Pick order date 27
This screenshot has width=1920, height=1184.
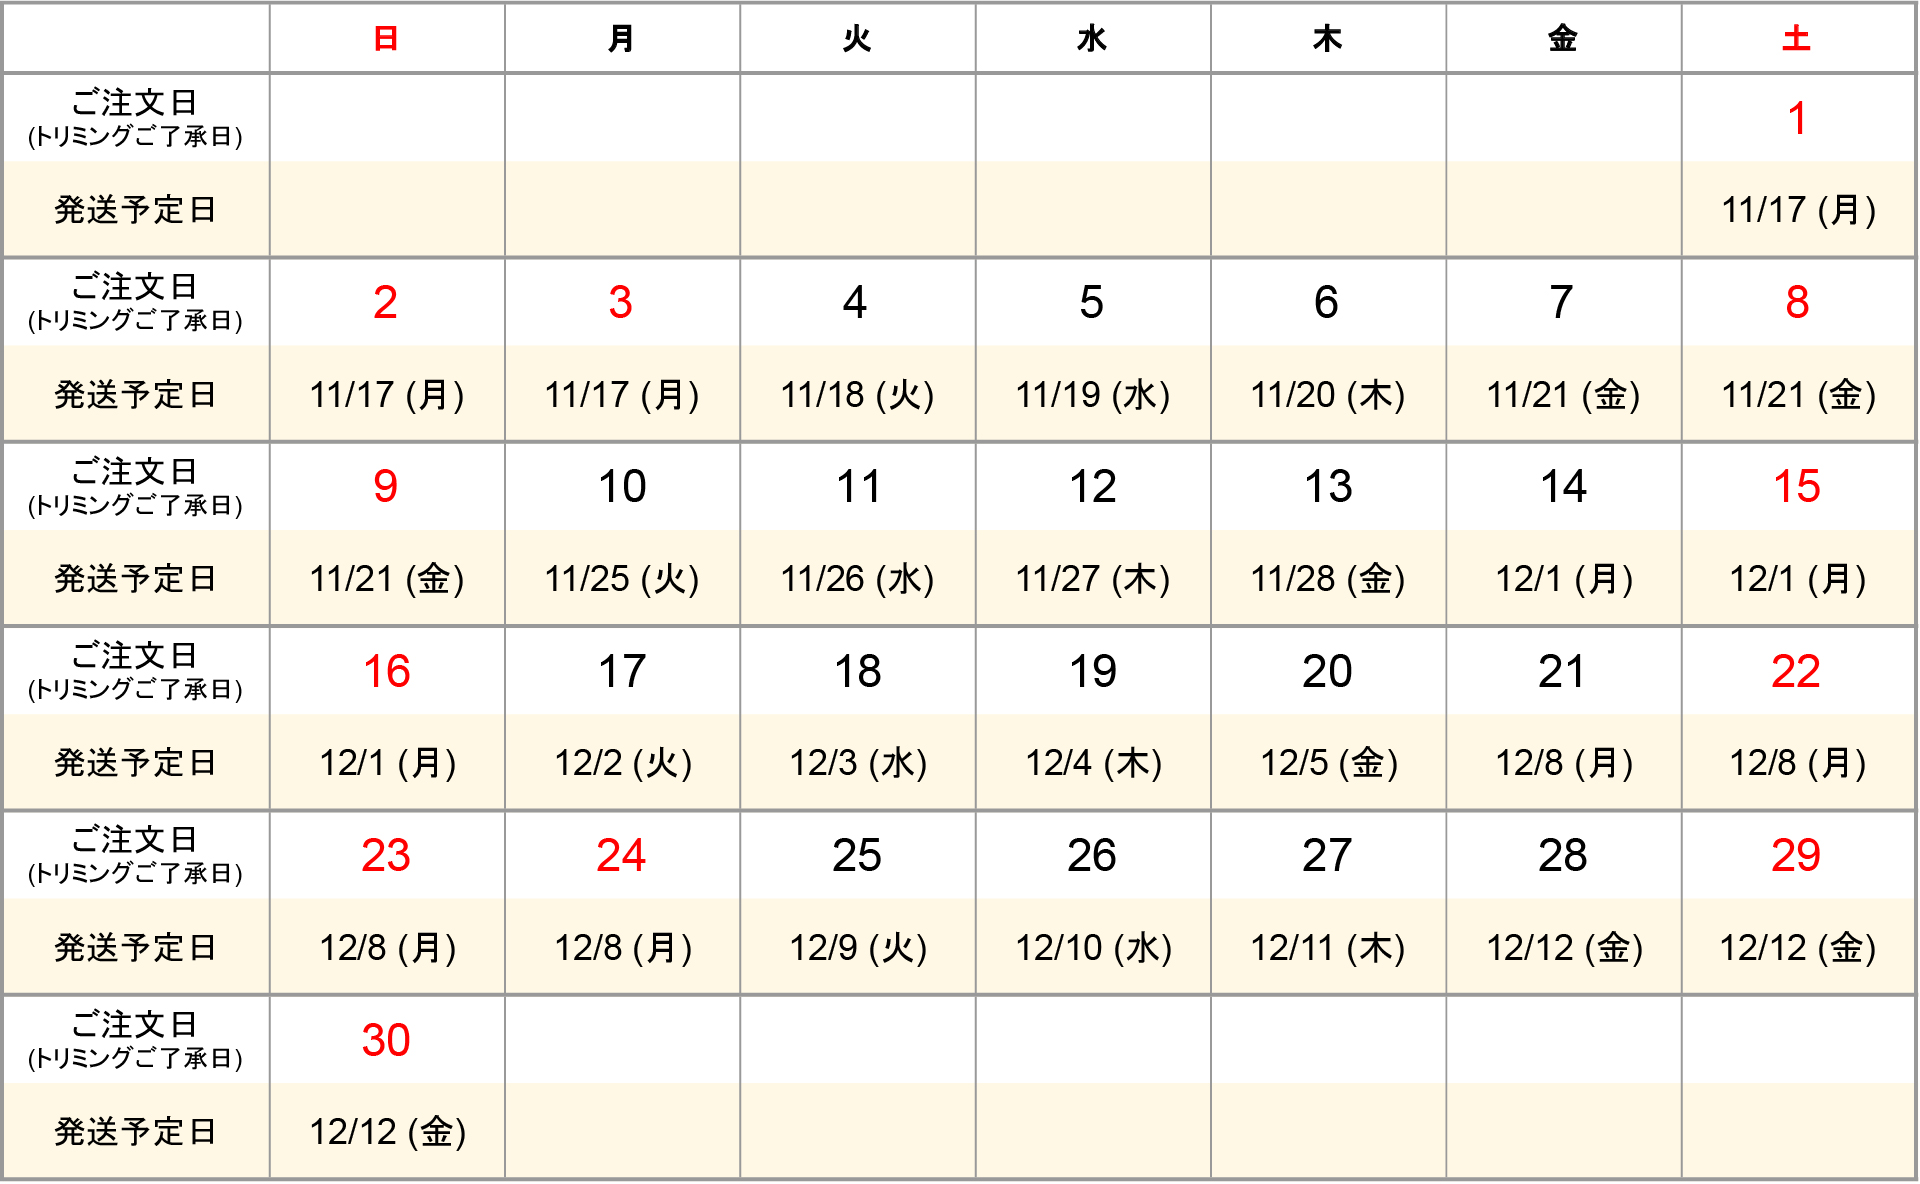1327,855
